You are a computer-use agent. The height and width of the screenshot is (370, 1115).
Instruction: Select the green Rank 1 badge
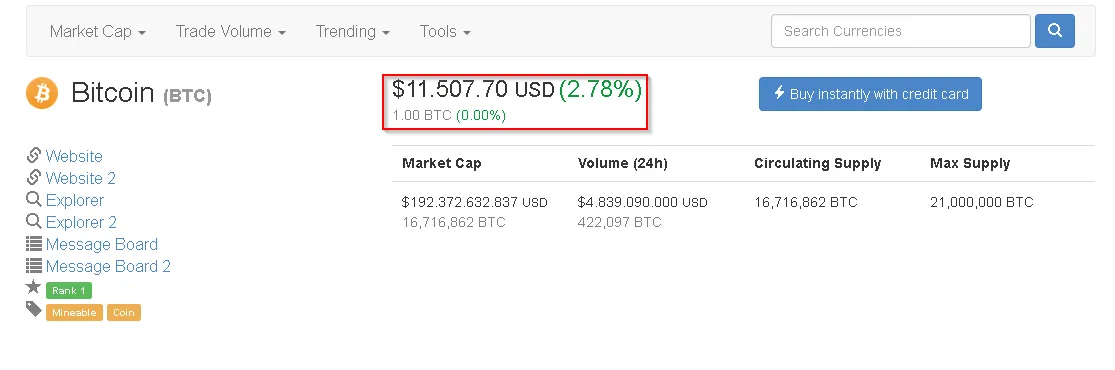click(69, 290)
